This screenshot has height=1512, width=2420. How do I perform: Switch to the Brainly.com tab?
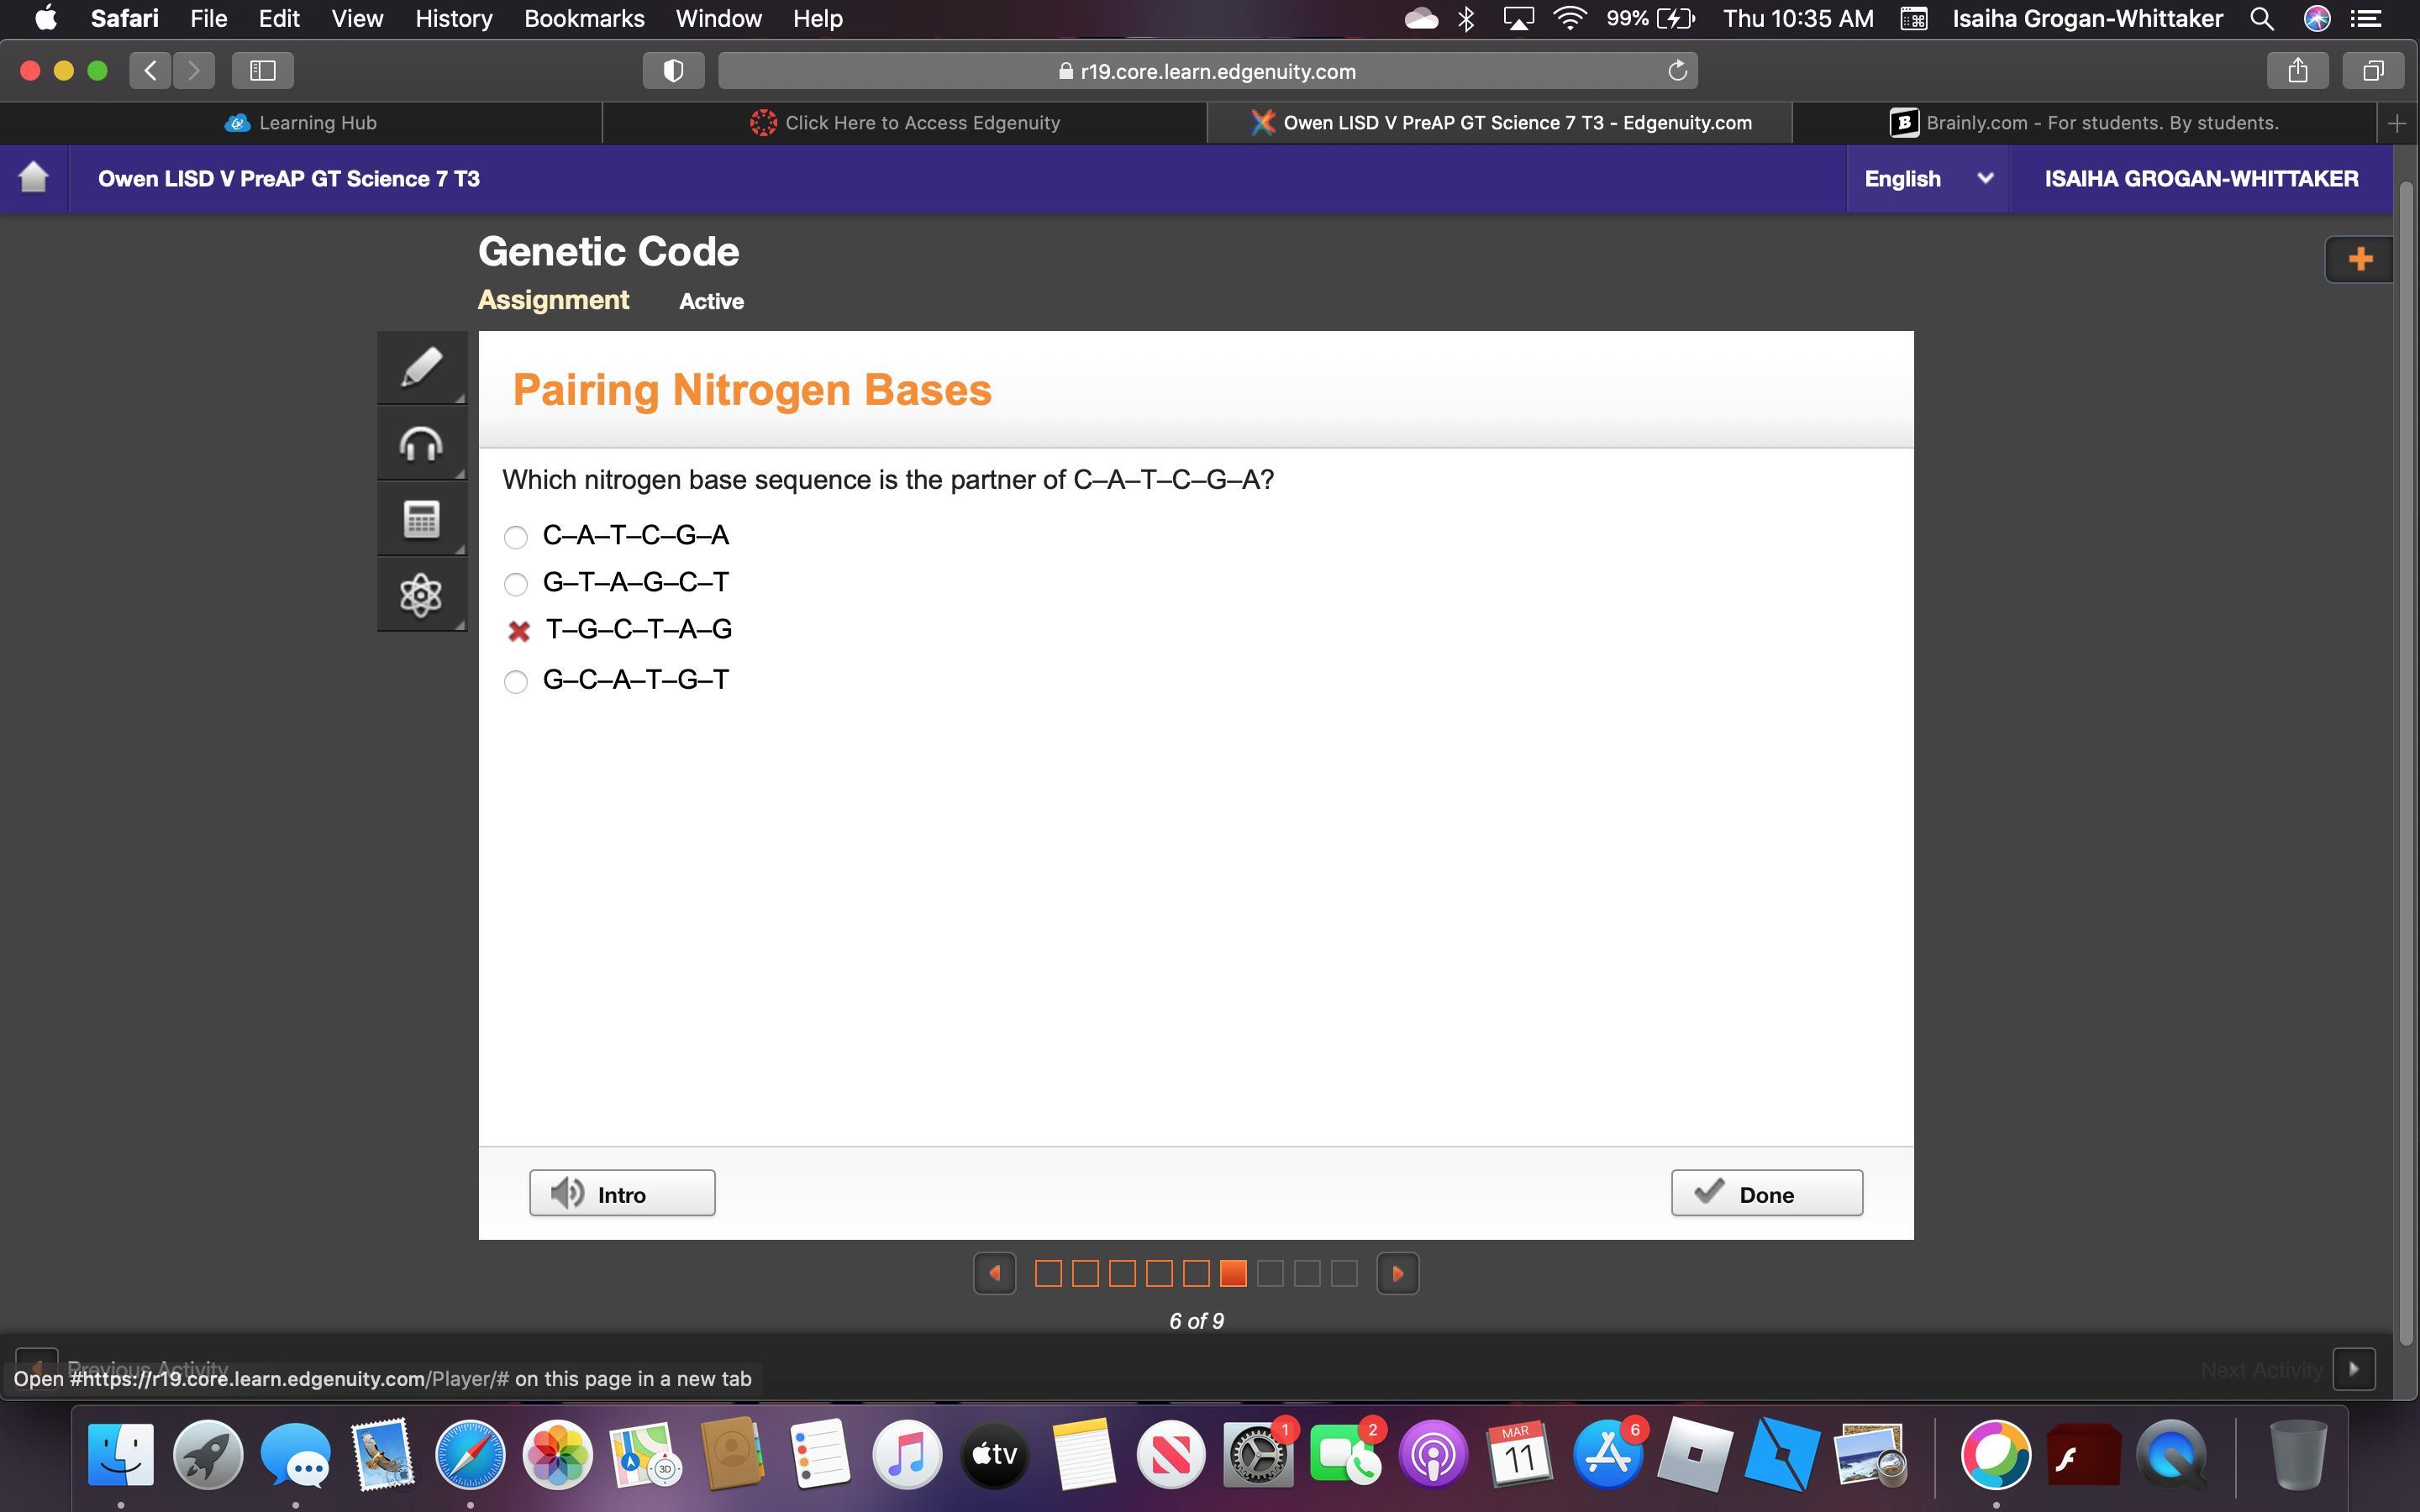tap(2083, 123)
